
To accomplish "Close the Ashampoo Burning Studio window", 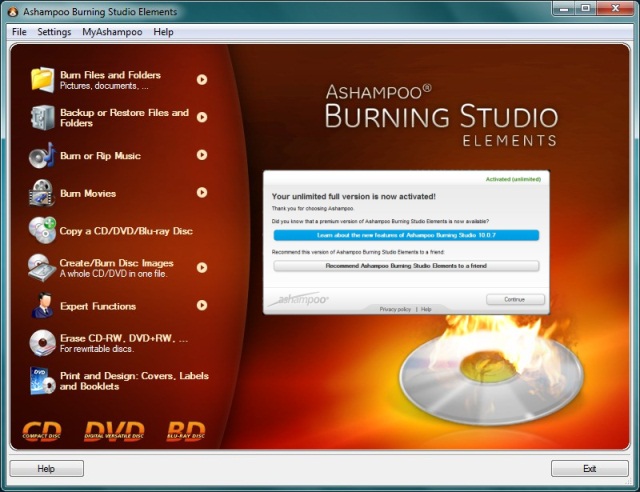I will coord(616,8).
